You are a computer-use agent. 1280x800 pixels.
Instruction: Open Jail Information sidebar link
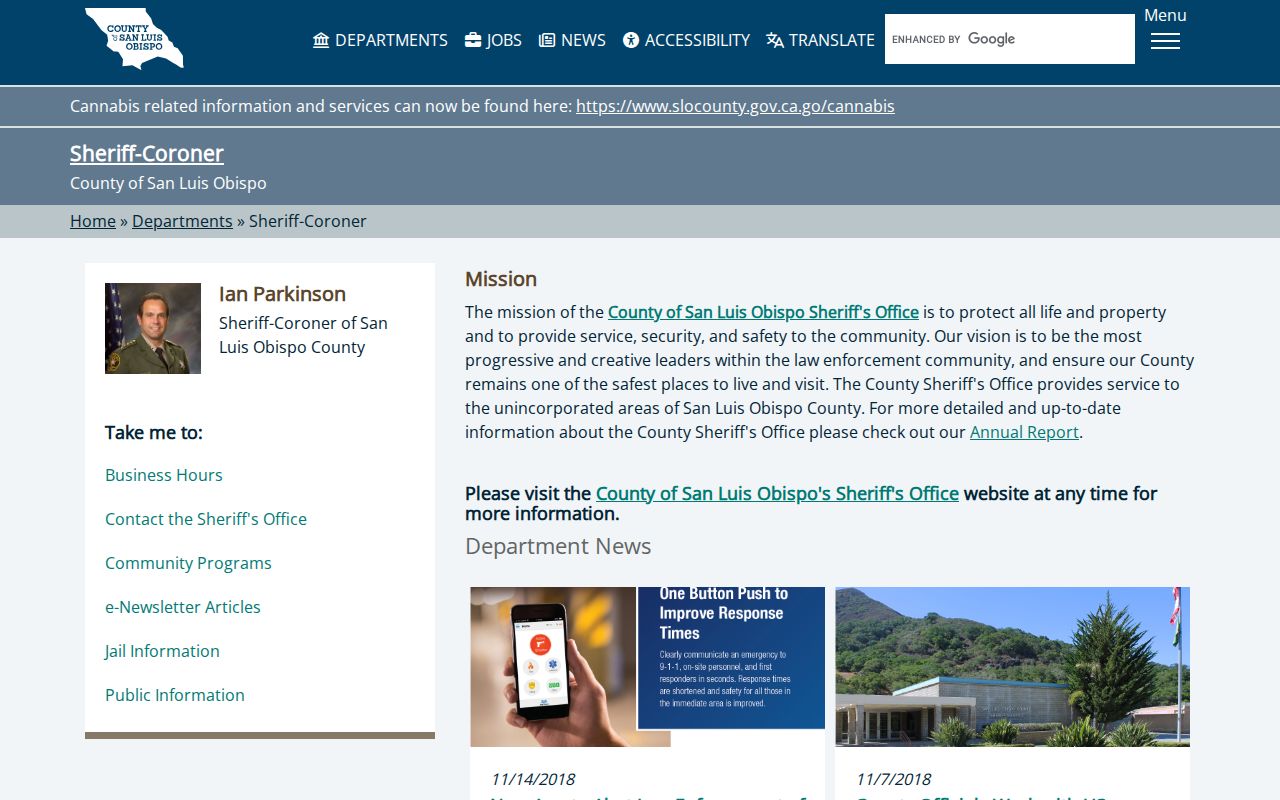[162, 651]
